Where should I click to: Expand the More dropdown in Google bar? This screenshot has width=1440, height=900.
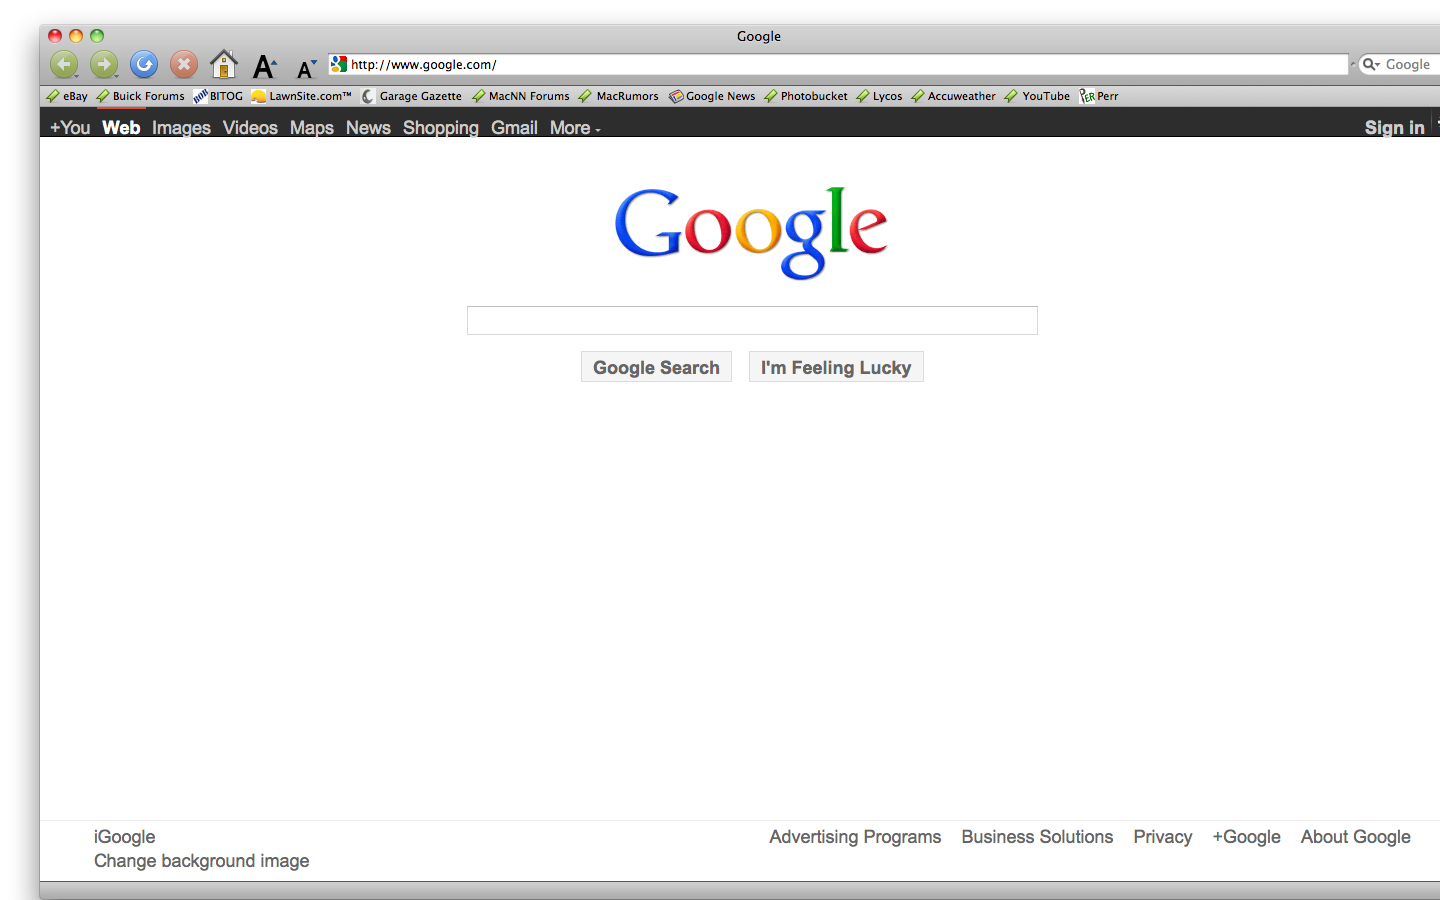pos(575,127)
